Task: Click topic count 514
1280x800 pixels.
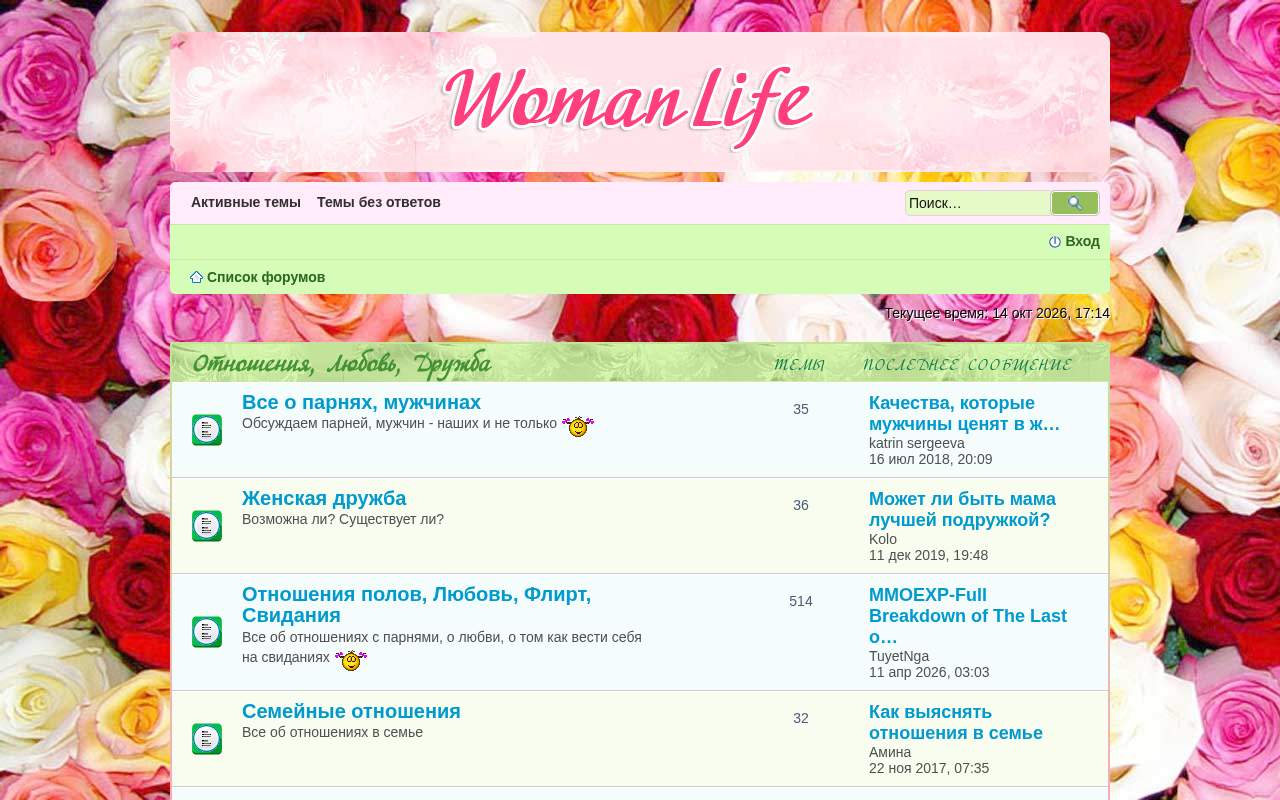Action: [801, 601]
